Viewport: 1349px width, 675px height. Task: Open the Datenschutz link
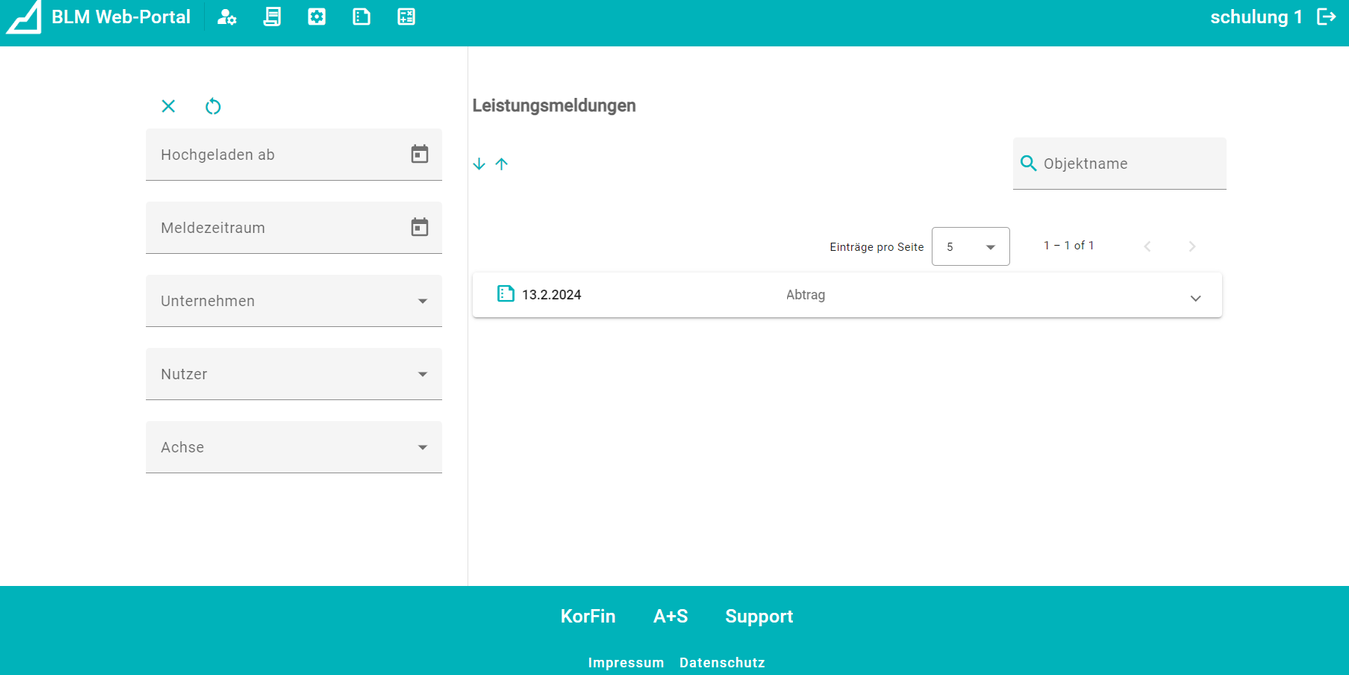pos(722,663)
